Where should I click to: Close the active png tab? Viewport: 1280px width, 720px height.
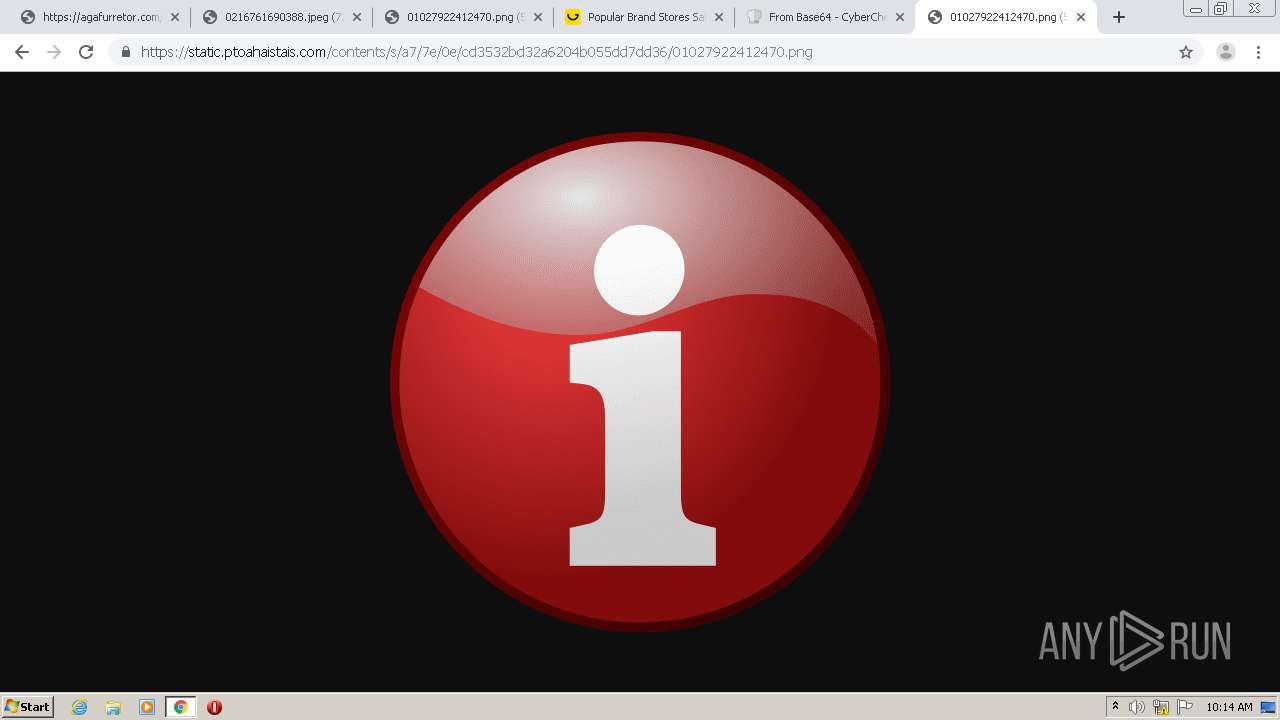click(x=1080, y=17)
